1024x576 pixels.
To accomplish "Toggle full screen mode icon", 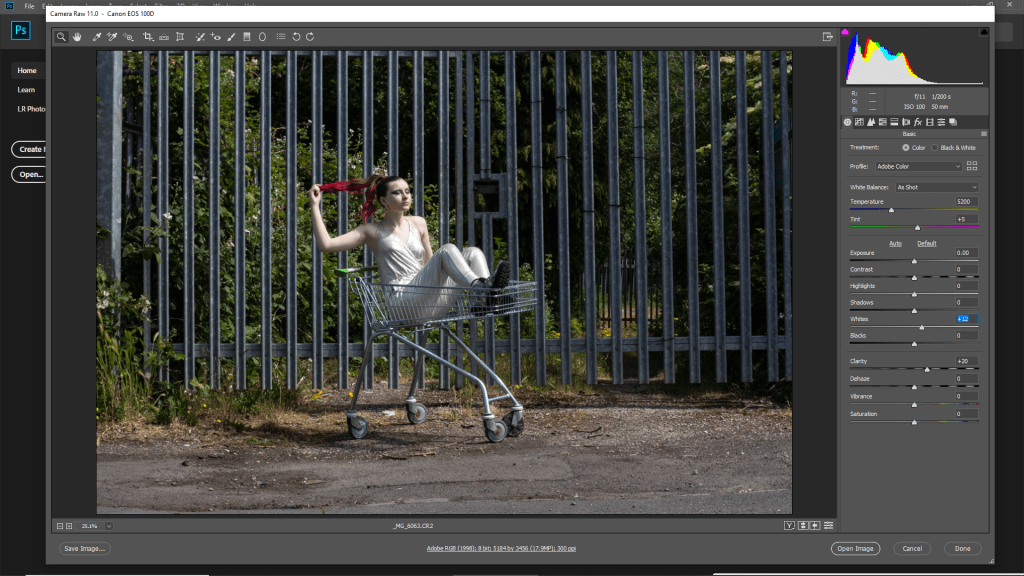I will pos(827,37).
